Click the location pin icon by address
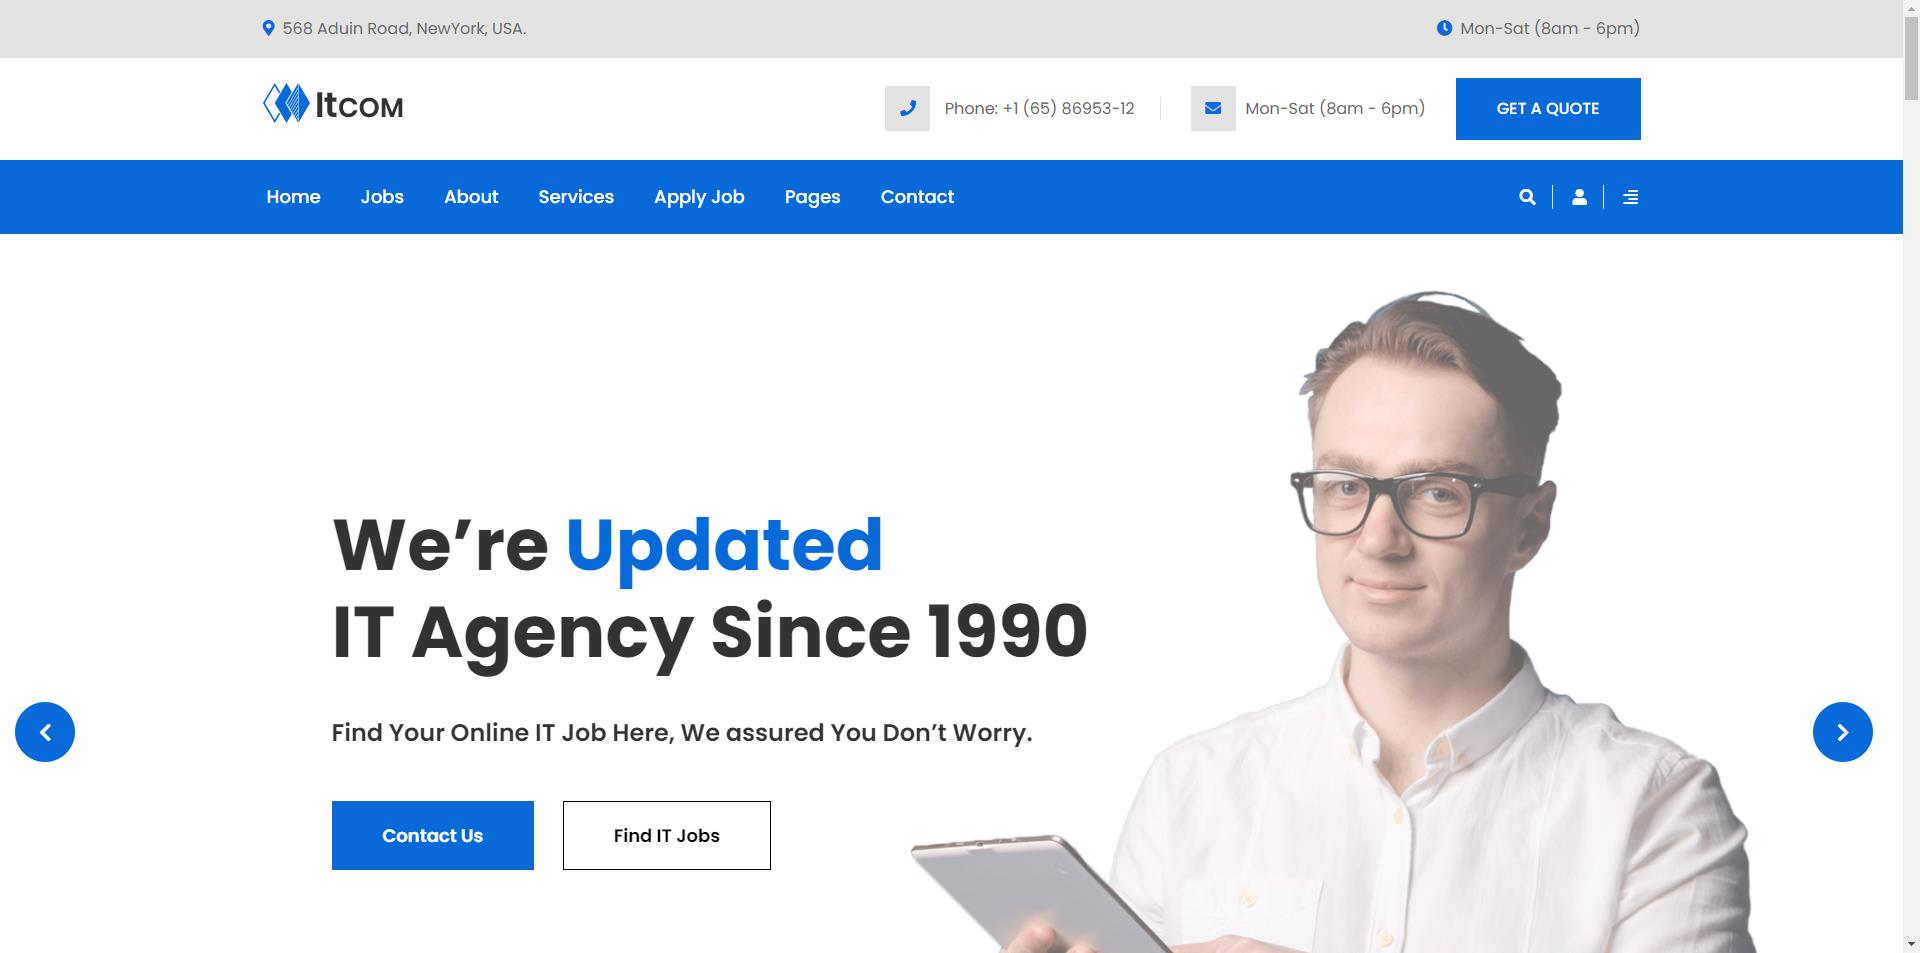This screenshot has width=1920, height=953. 268,28
